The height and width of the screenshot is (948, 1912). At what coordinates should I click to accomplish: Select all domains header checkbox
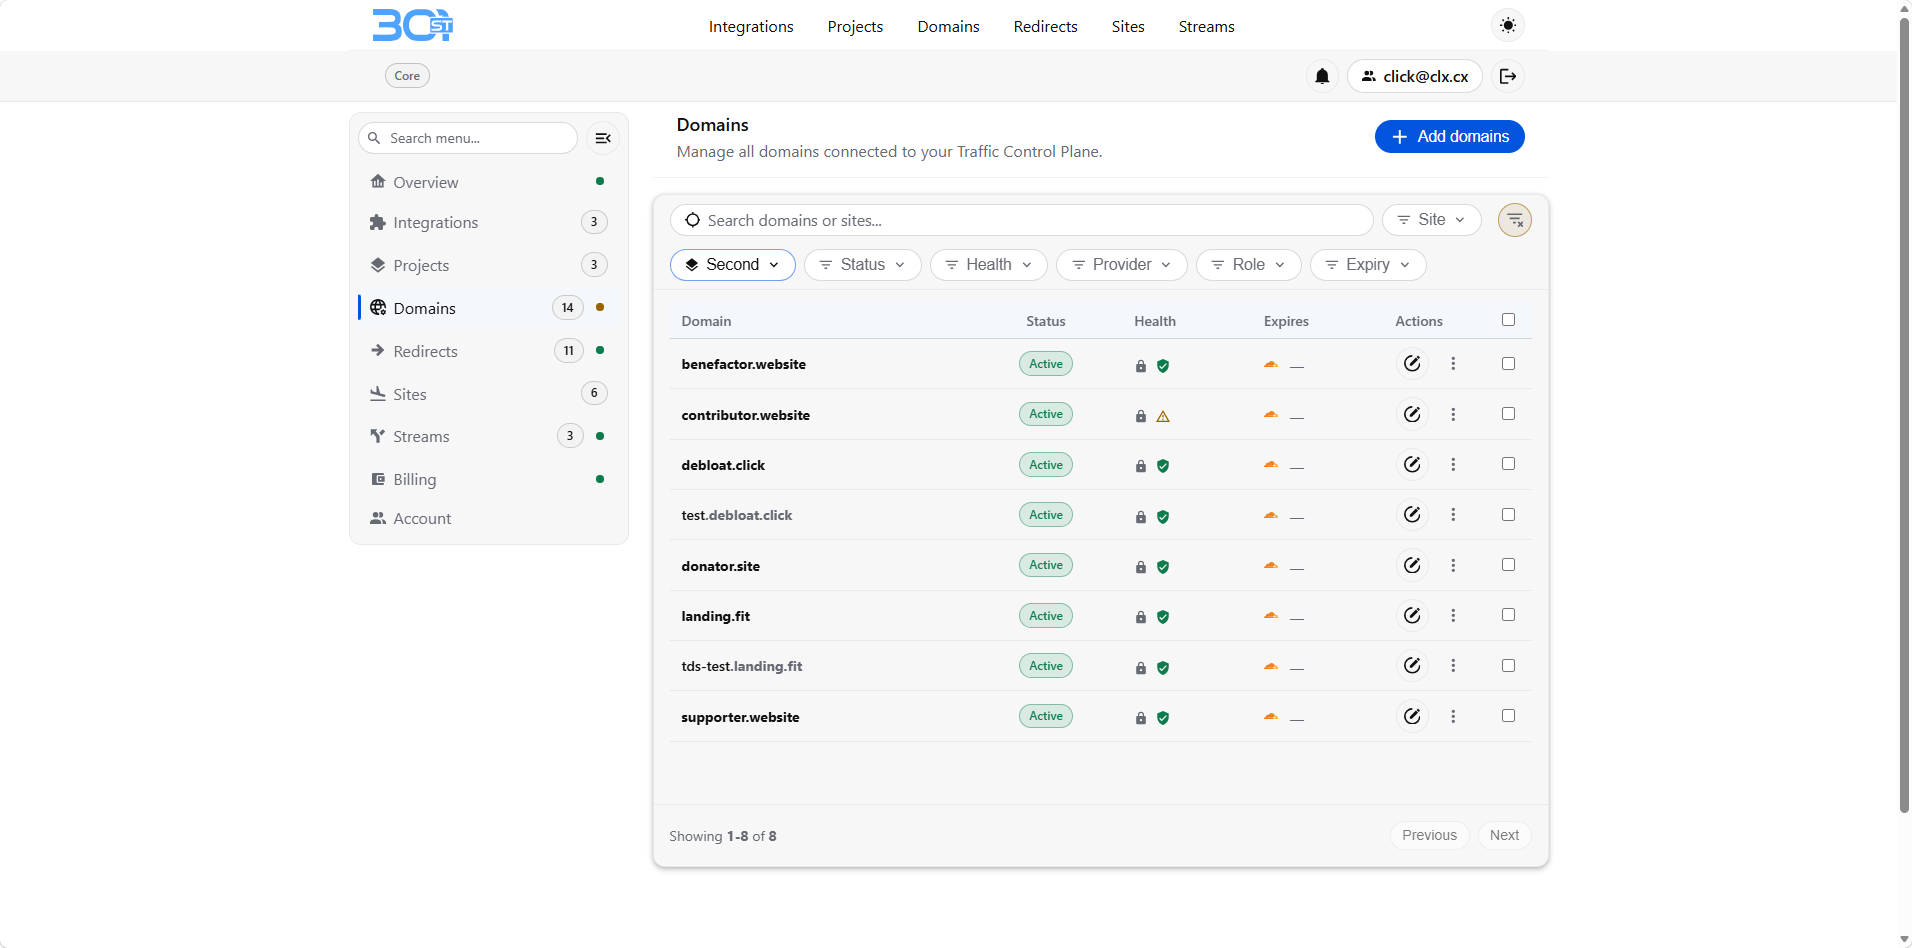coord(1508,320)
